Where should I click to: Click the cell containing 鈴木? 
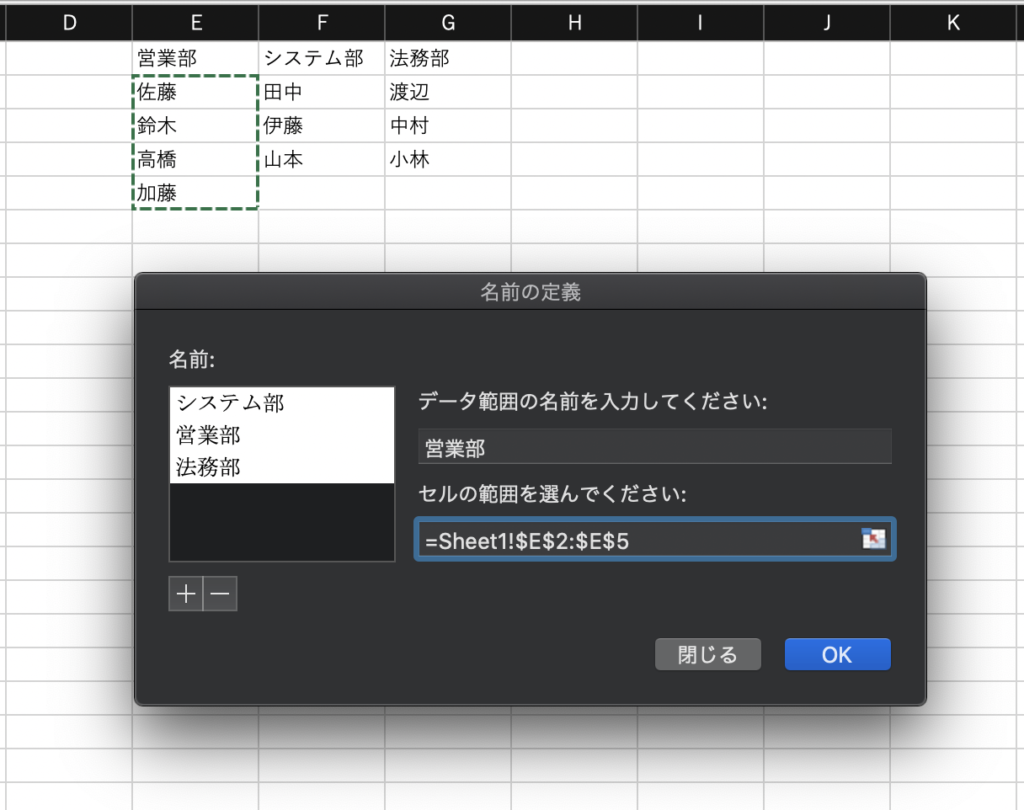coord(195,125)
